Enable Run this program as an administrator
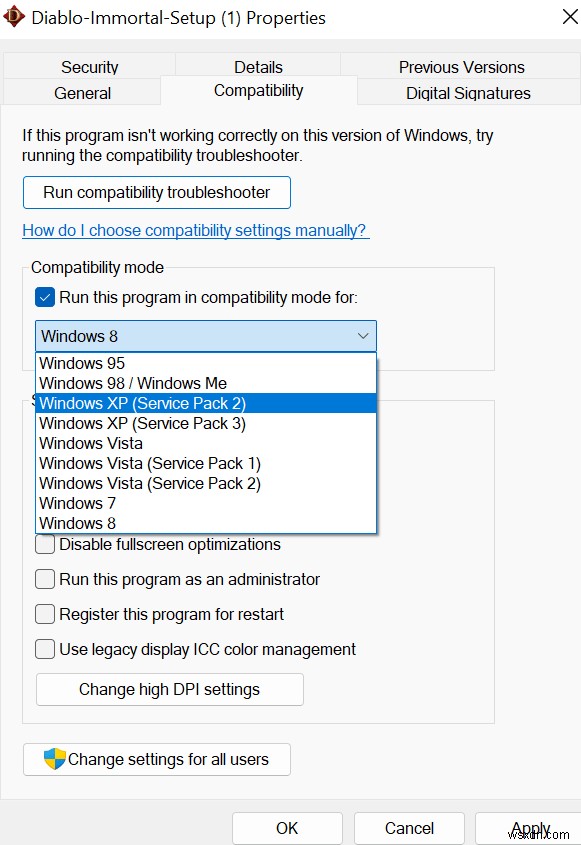Image resolution: width=581 pixels, height=845 pixels. 45,579
